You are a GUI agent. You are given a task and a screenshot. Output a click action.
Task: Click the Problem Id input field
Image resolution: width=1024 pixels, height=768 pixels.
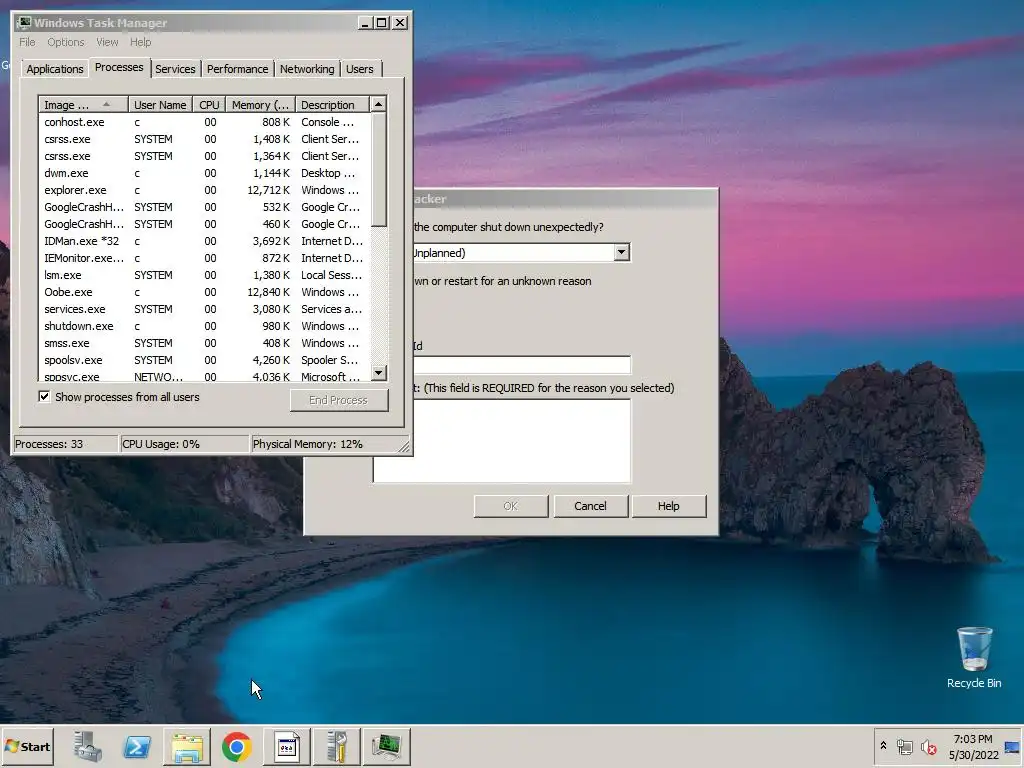[521, 364]
